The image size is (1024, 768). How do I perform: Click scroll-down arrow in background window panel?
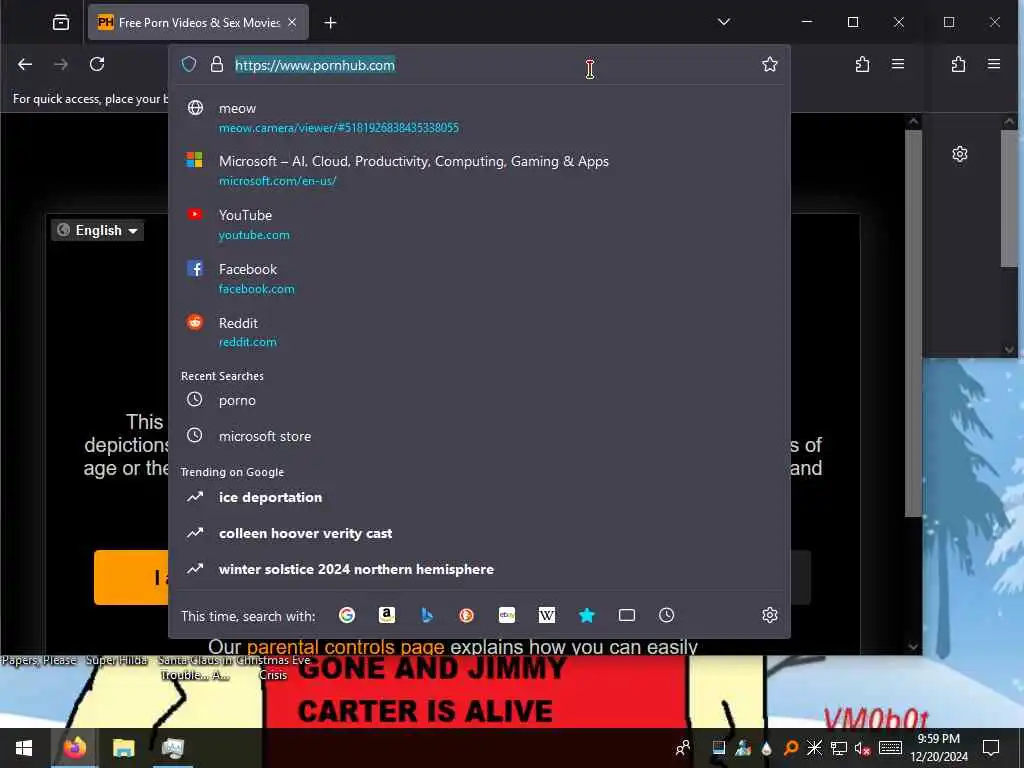coord(1010,349)
